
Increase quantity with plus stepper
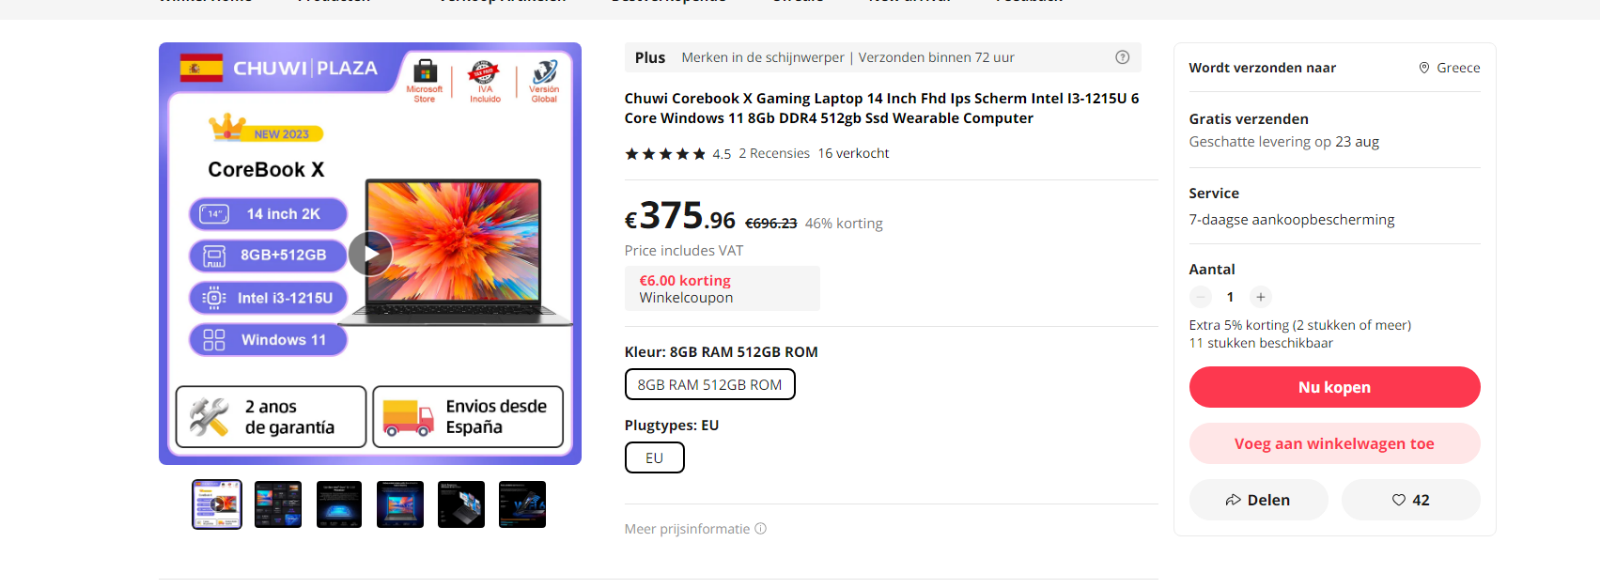1261,297
